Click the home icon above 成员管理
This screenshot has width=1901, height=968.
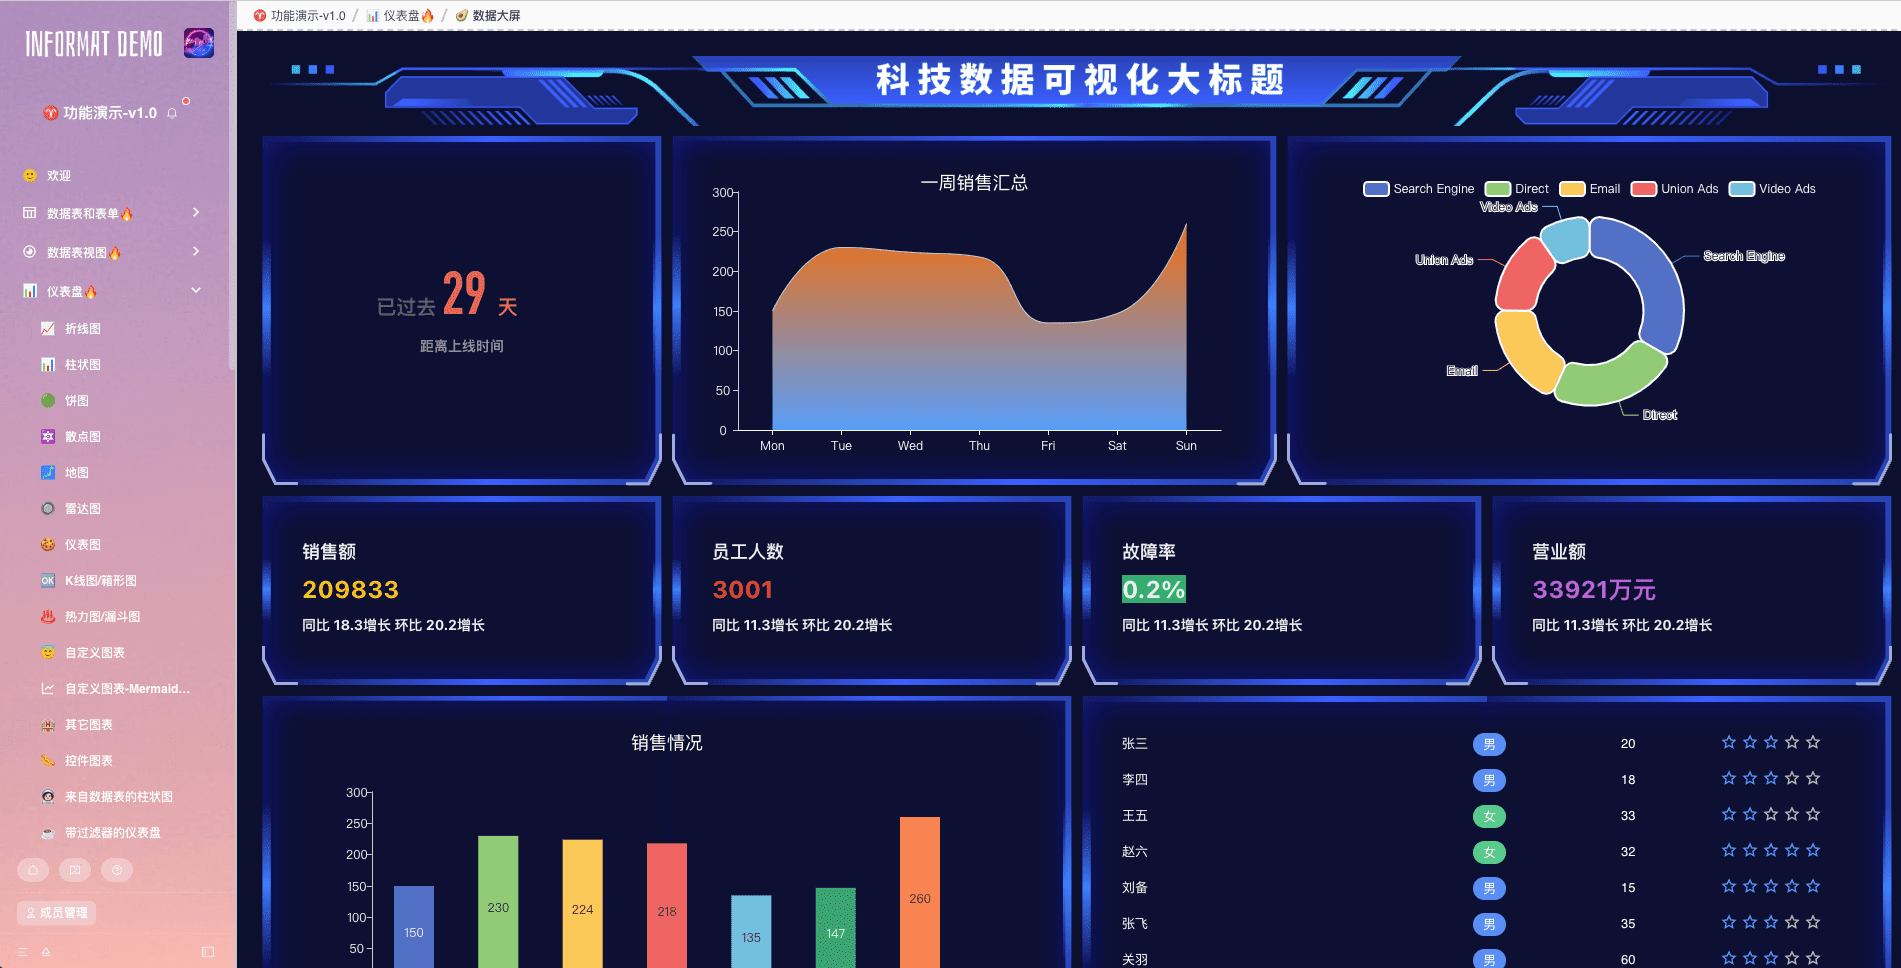pos(32,870)
